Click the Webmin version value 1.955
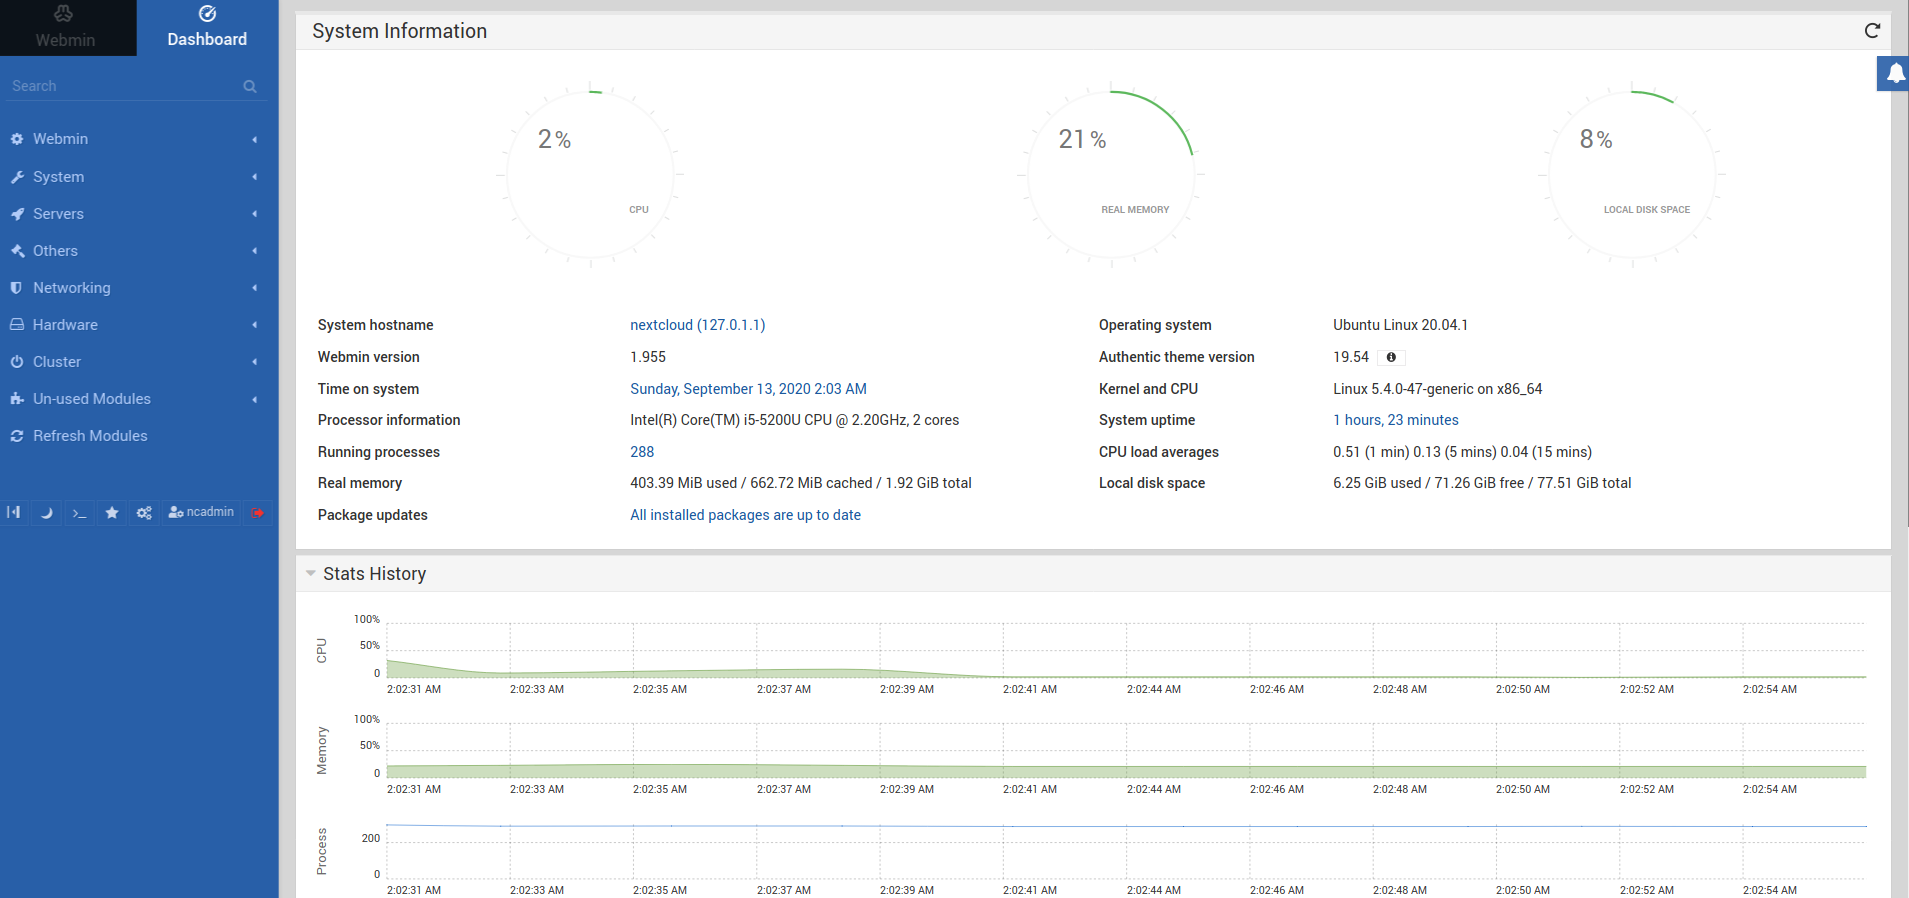1909x898 pixels. point(648,357)
